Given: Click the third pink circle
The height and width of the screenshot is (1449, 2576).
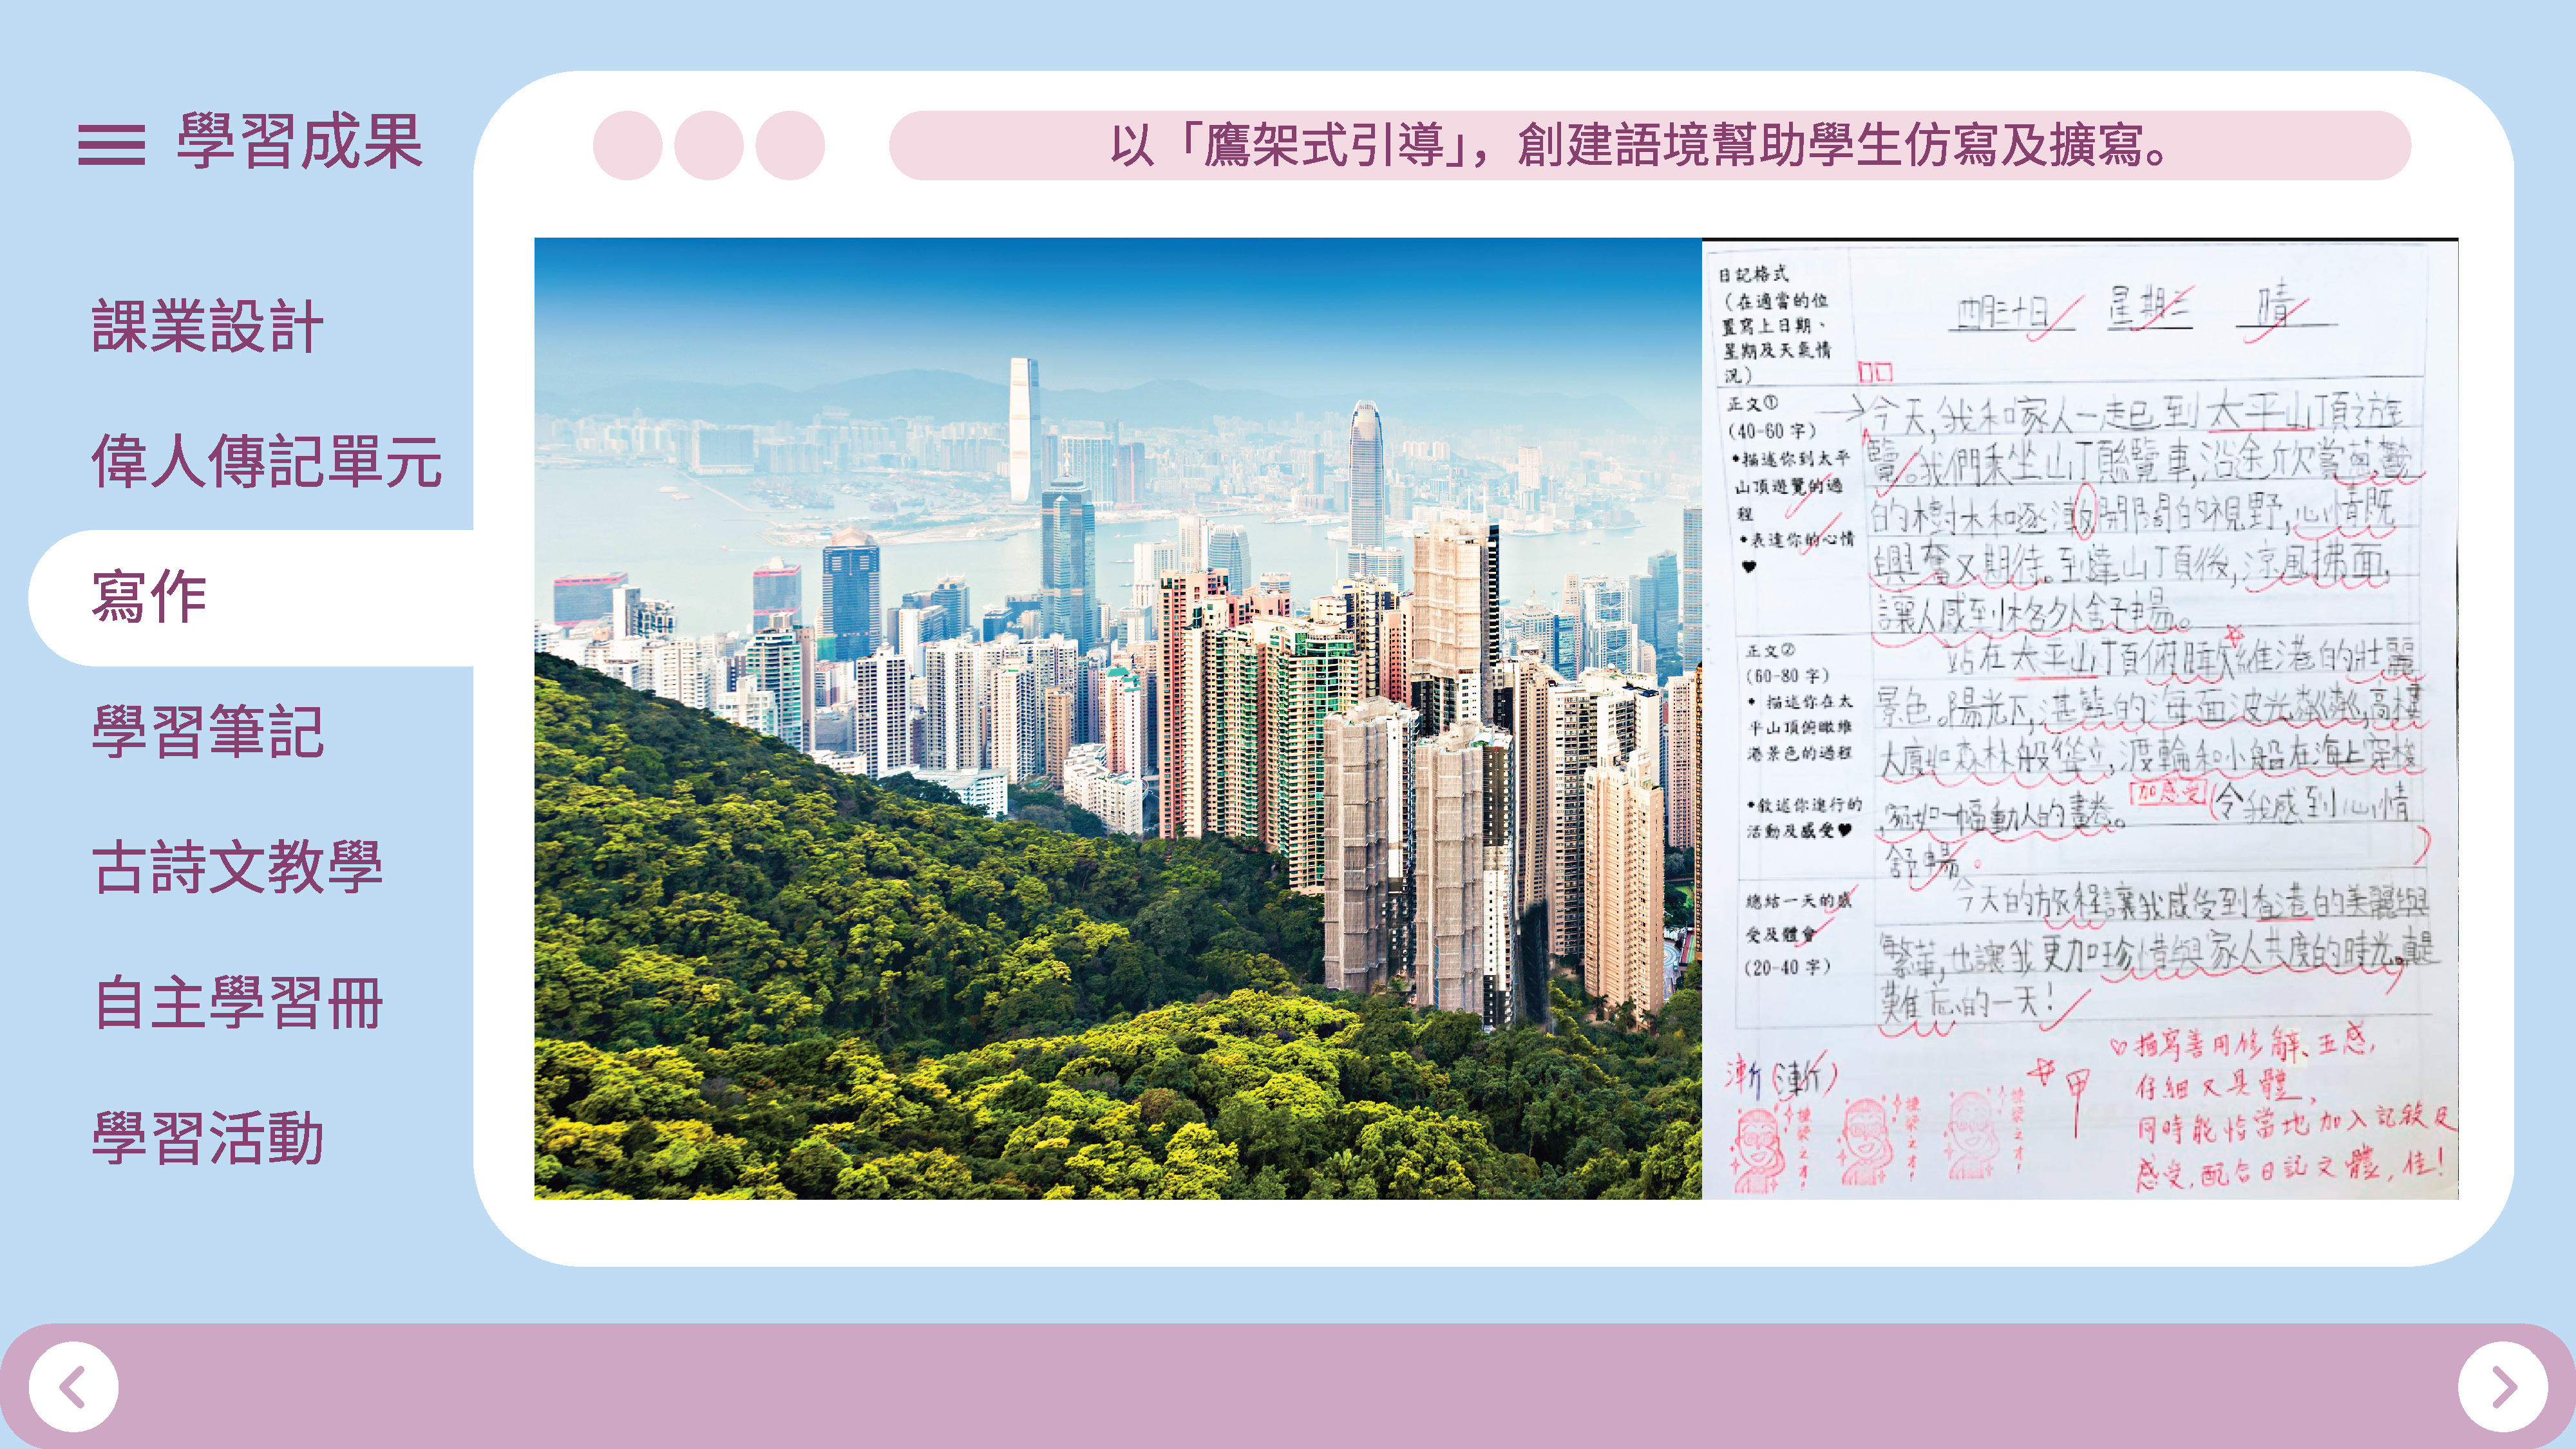Looking at the screenshot, I should click(x=789, y=145).
